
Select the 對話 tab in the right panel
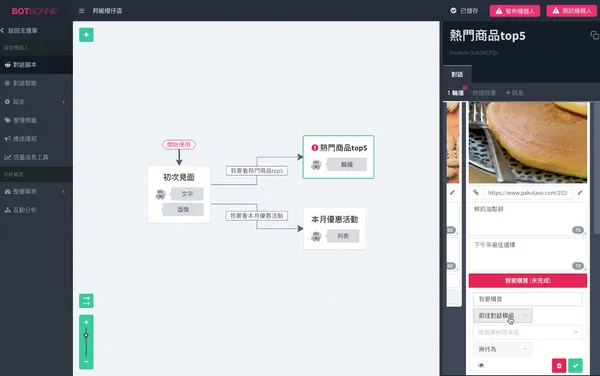click(x=457, y=74)
